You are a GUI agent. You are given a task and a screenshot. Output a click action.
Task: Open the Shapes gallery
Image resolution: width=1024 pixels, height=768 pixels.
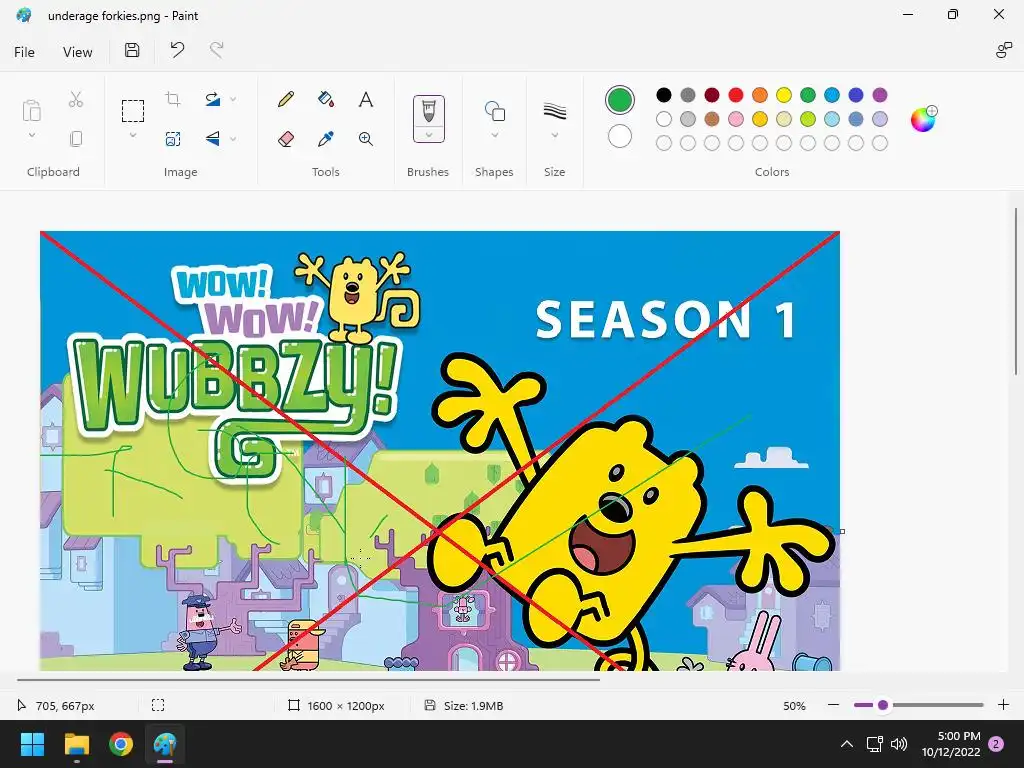click(x=494, y=111)
